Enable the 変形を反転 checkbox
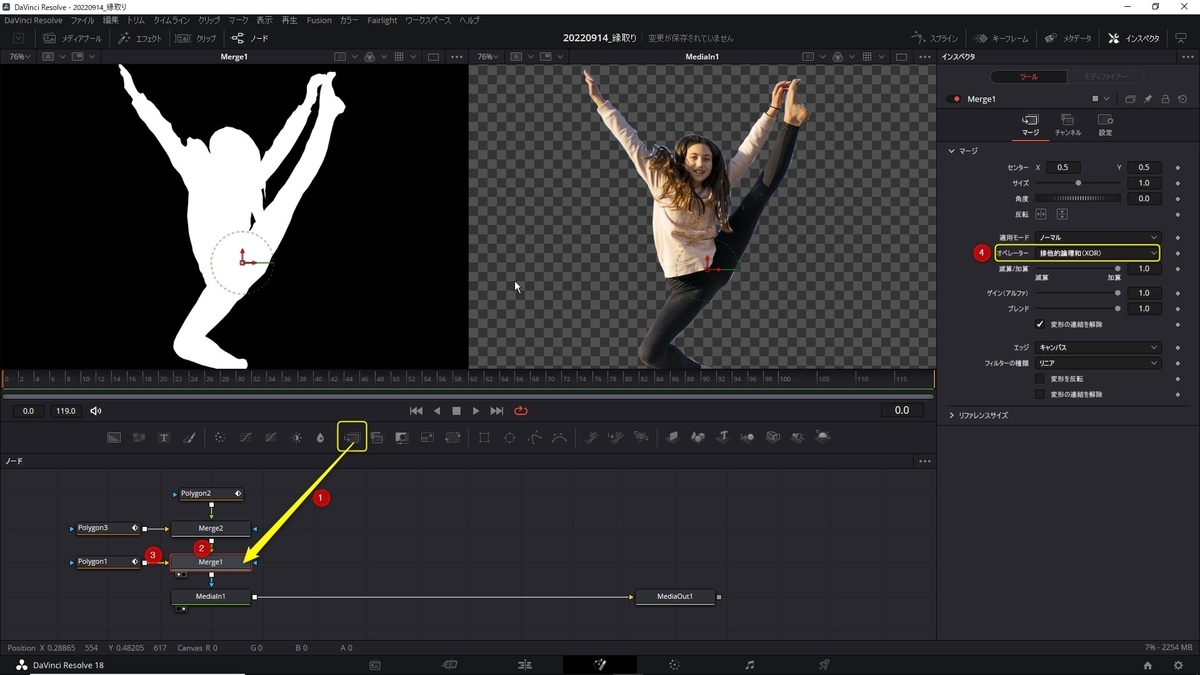1200x675 pixels. 1040,379
